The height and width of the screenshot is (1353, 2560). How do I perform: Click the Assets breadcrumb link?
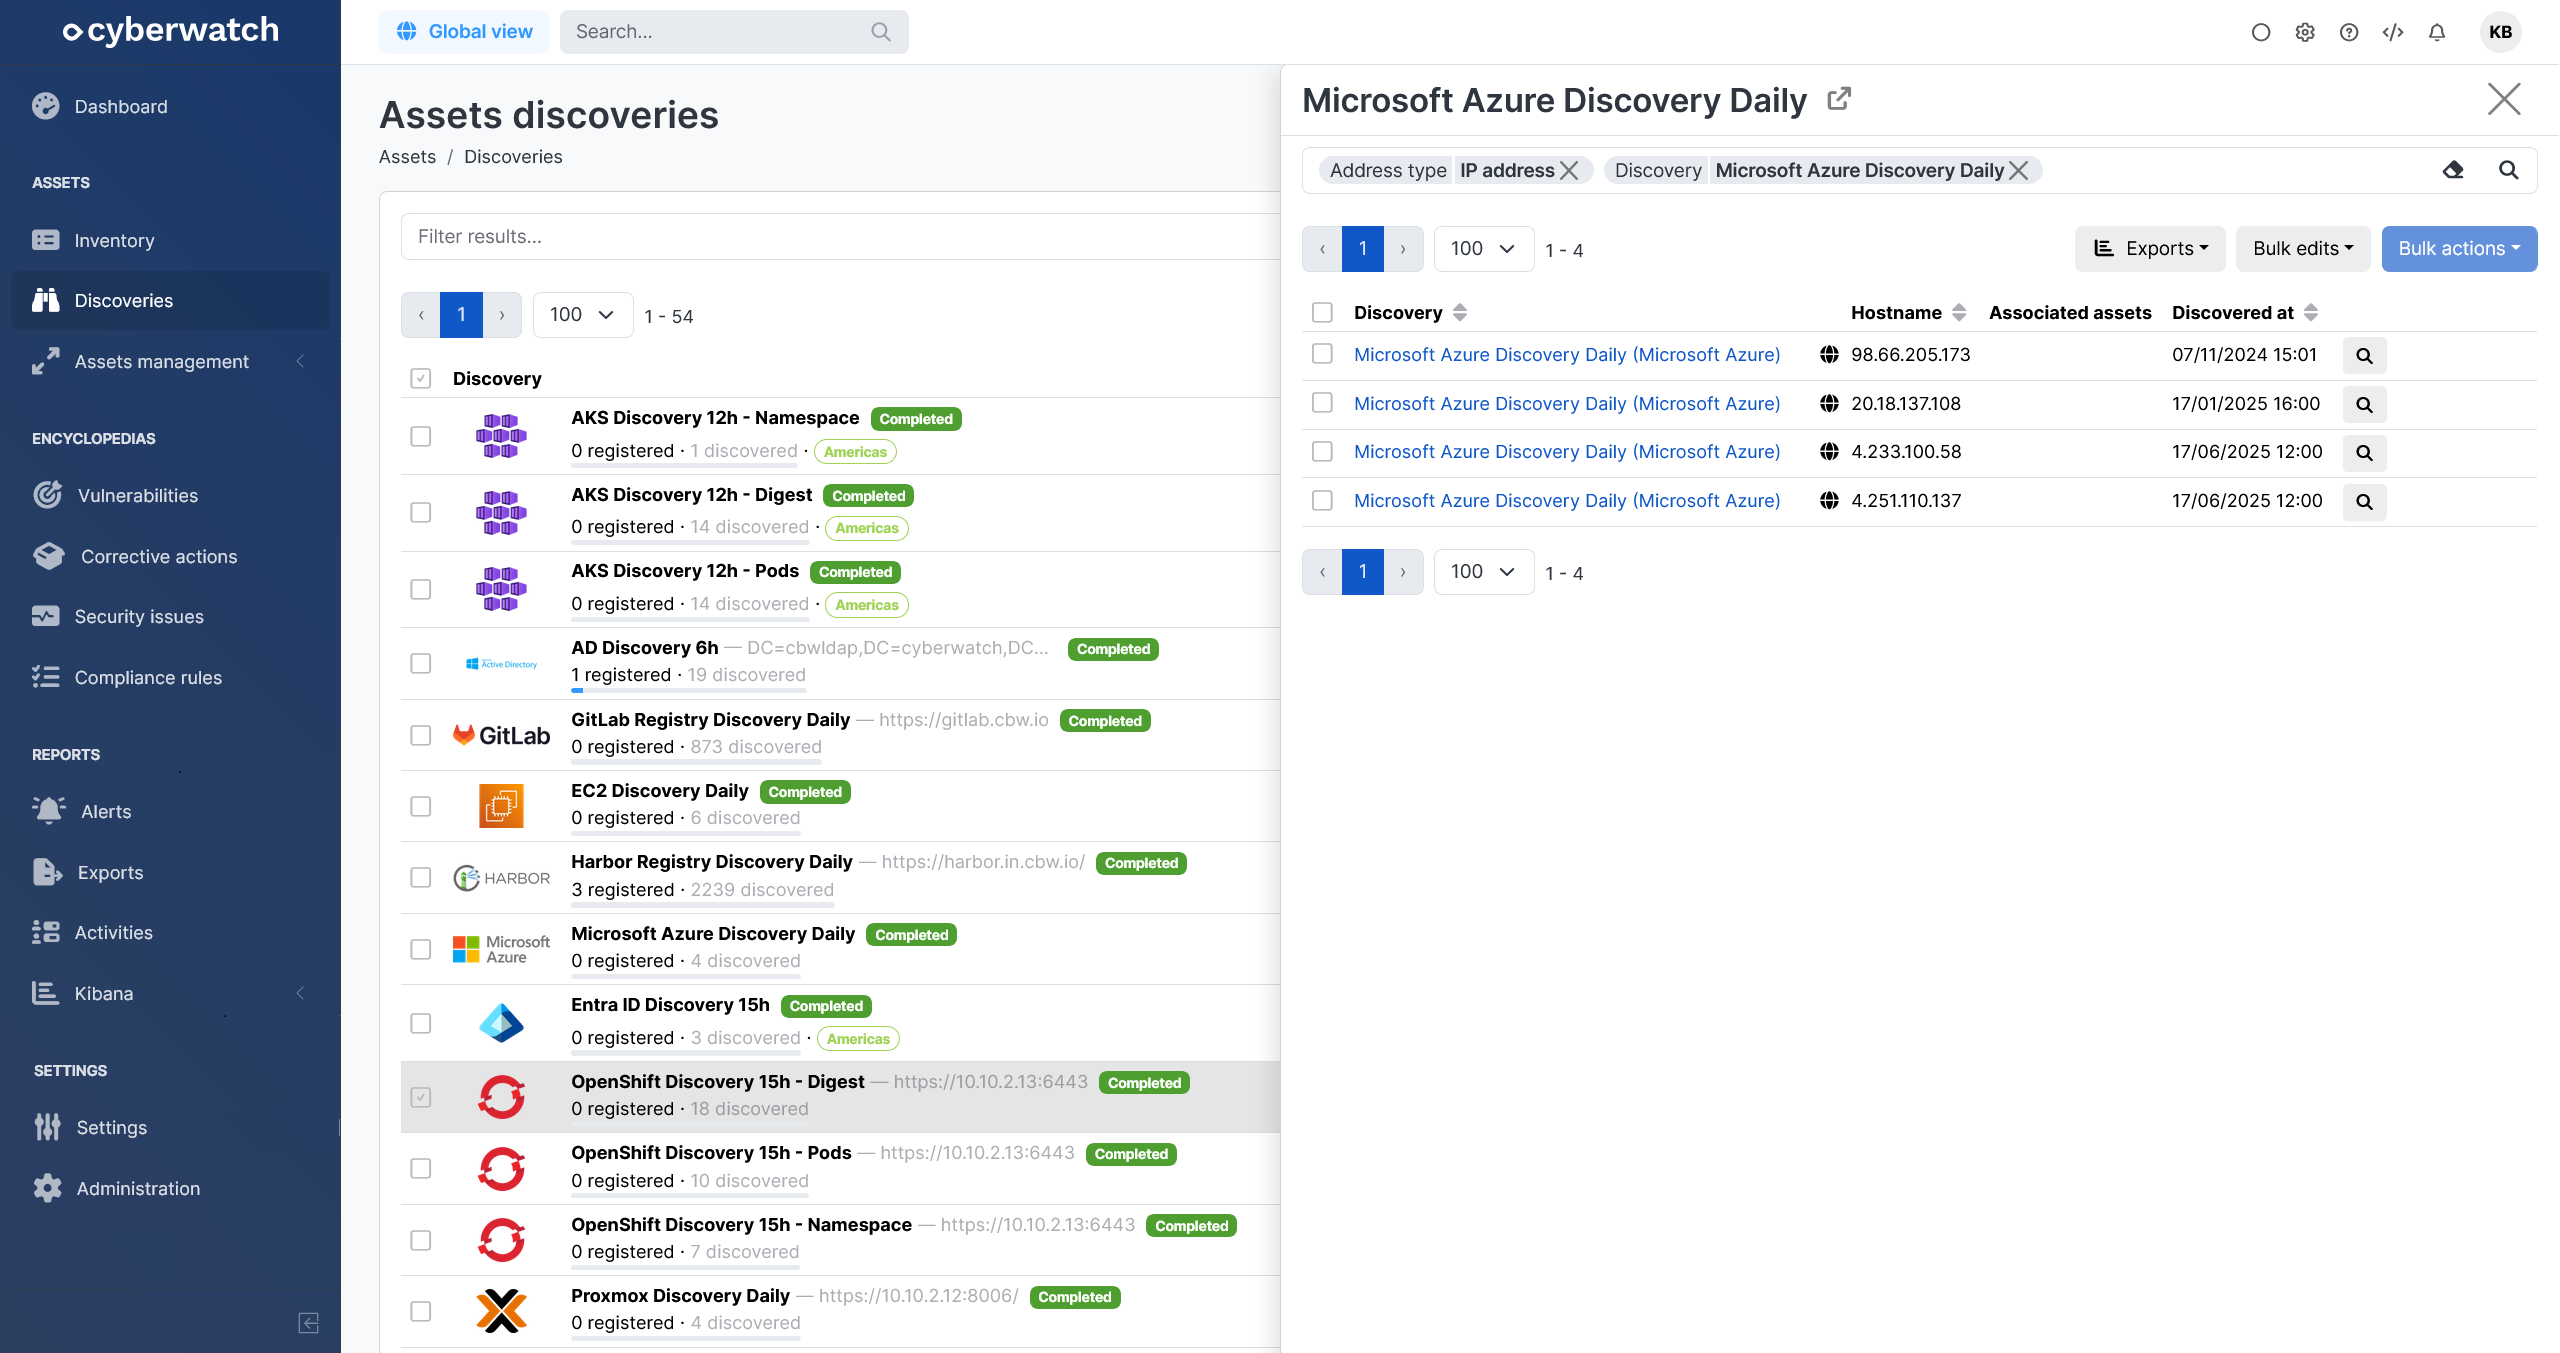pos(407,157)
